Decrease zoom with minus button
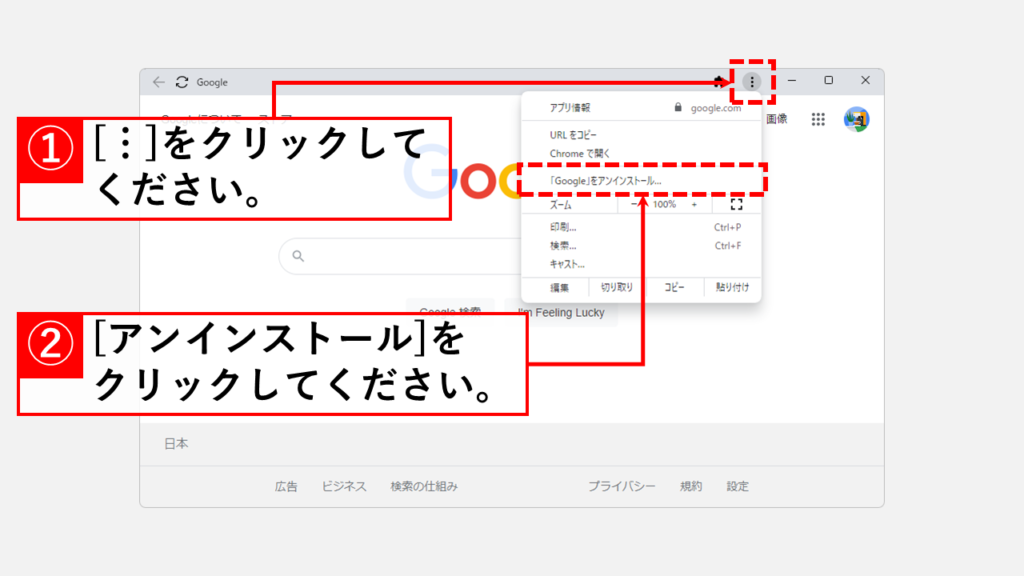 pyautogui.click(x=634, y=204)
